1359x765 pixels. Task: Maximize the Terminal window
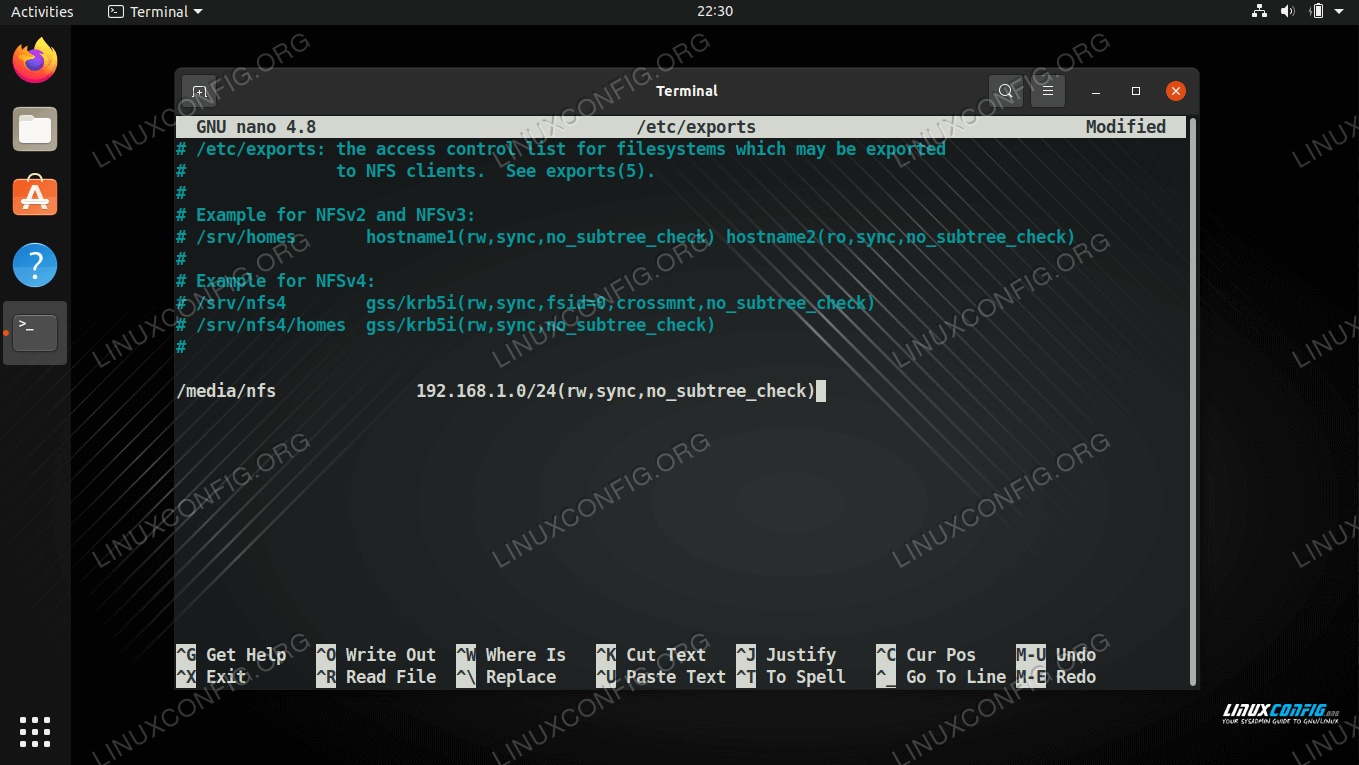(x=1136, y=91)
